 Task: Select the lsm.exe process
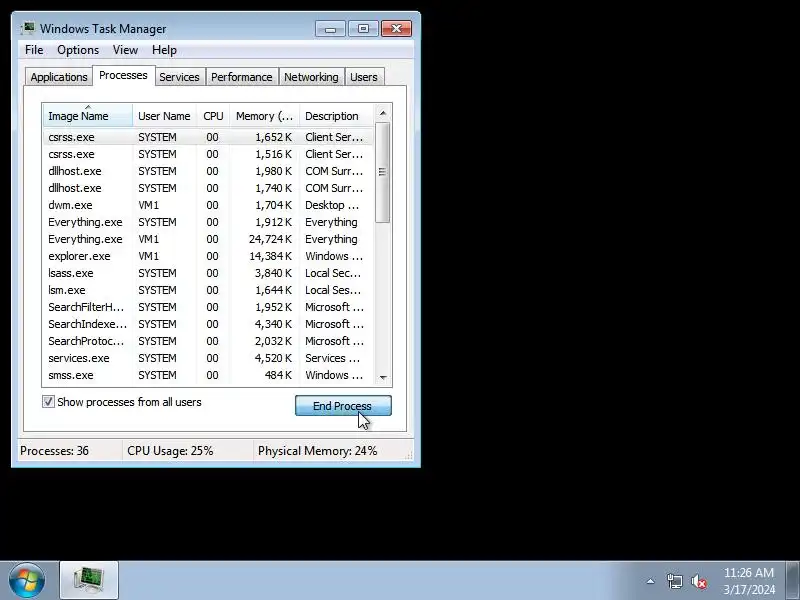click(x=208, y=290)
